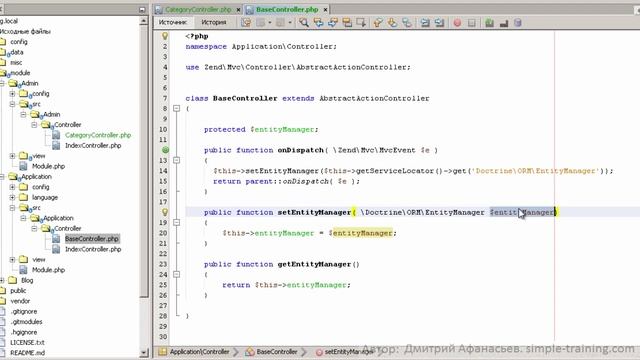Click Shift Line Right toolbar icon
This screenshot has height=360, width=640.
439,23
